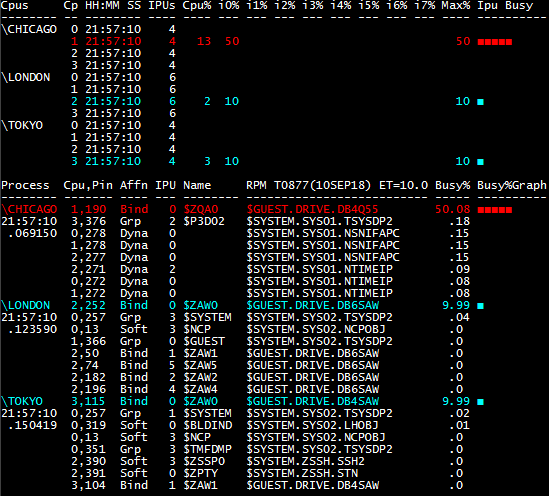Select the $TMFDMP process name
The width and height of the screenshot is (549, 496).
tap(208, 449)
